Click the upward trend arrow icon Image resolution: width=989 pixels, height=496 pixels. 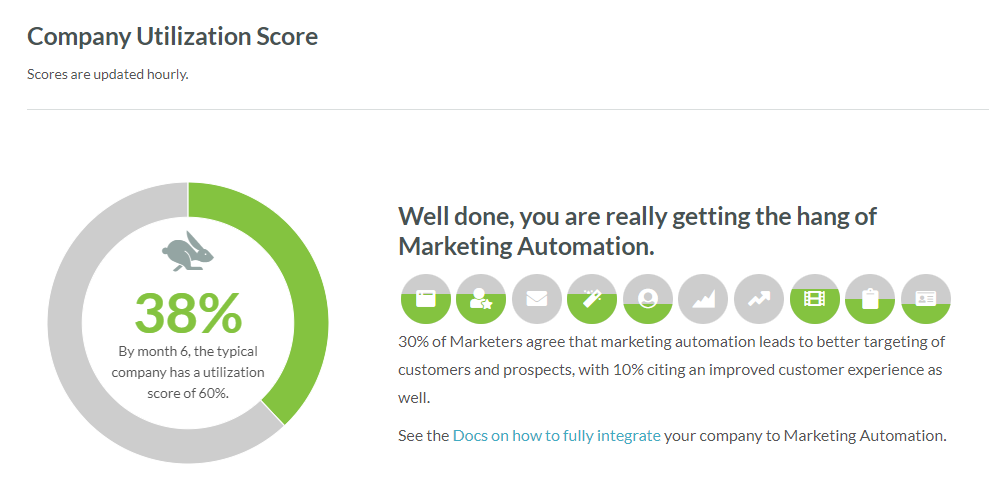pos(759,299)
